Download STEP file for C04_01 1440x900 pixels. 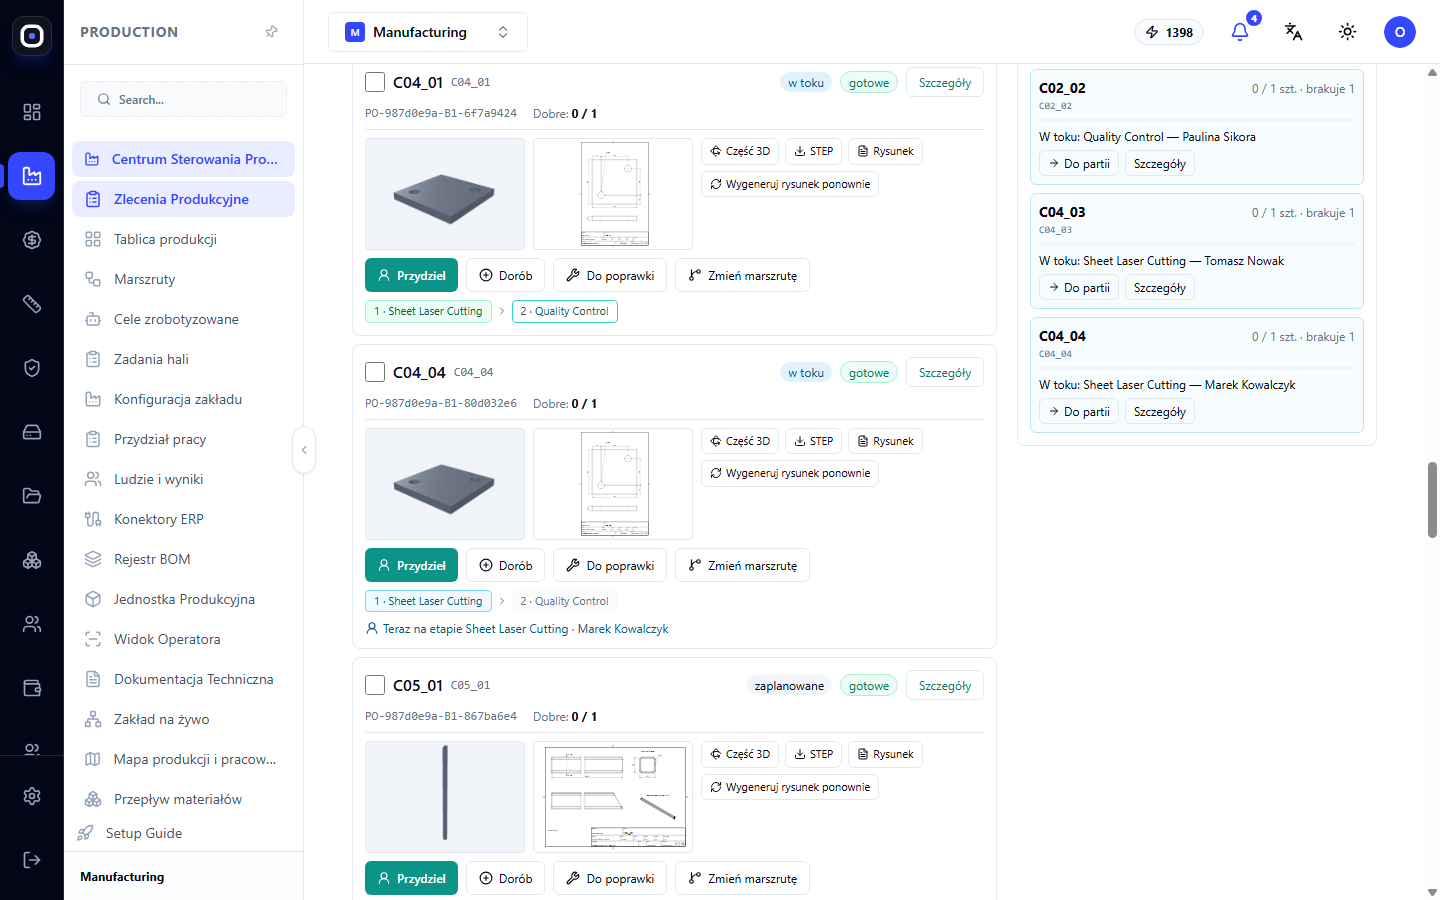(x=813, y=151)
